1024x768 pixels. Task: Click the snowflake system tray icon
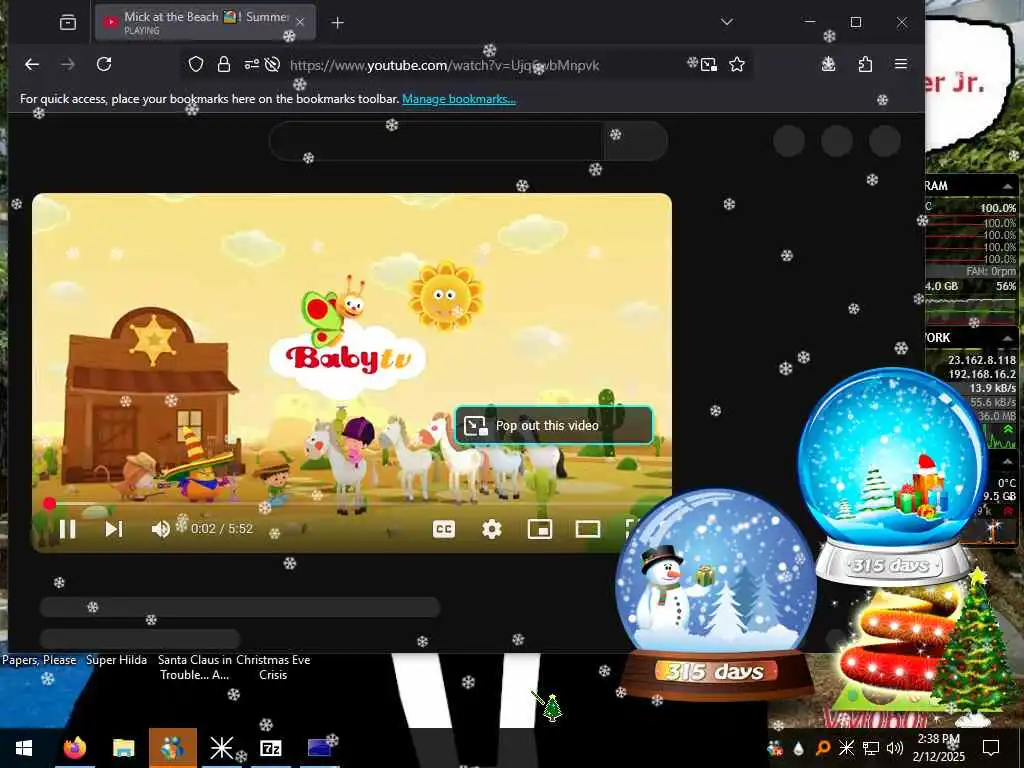pyautogui.click(x=846, y=748)
